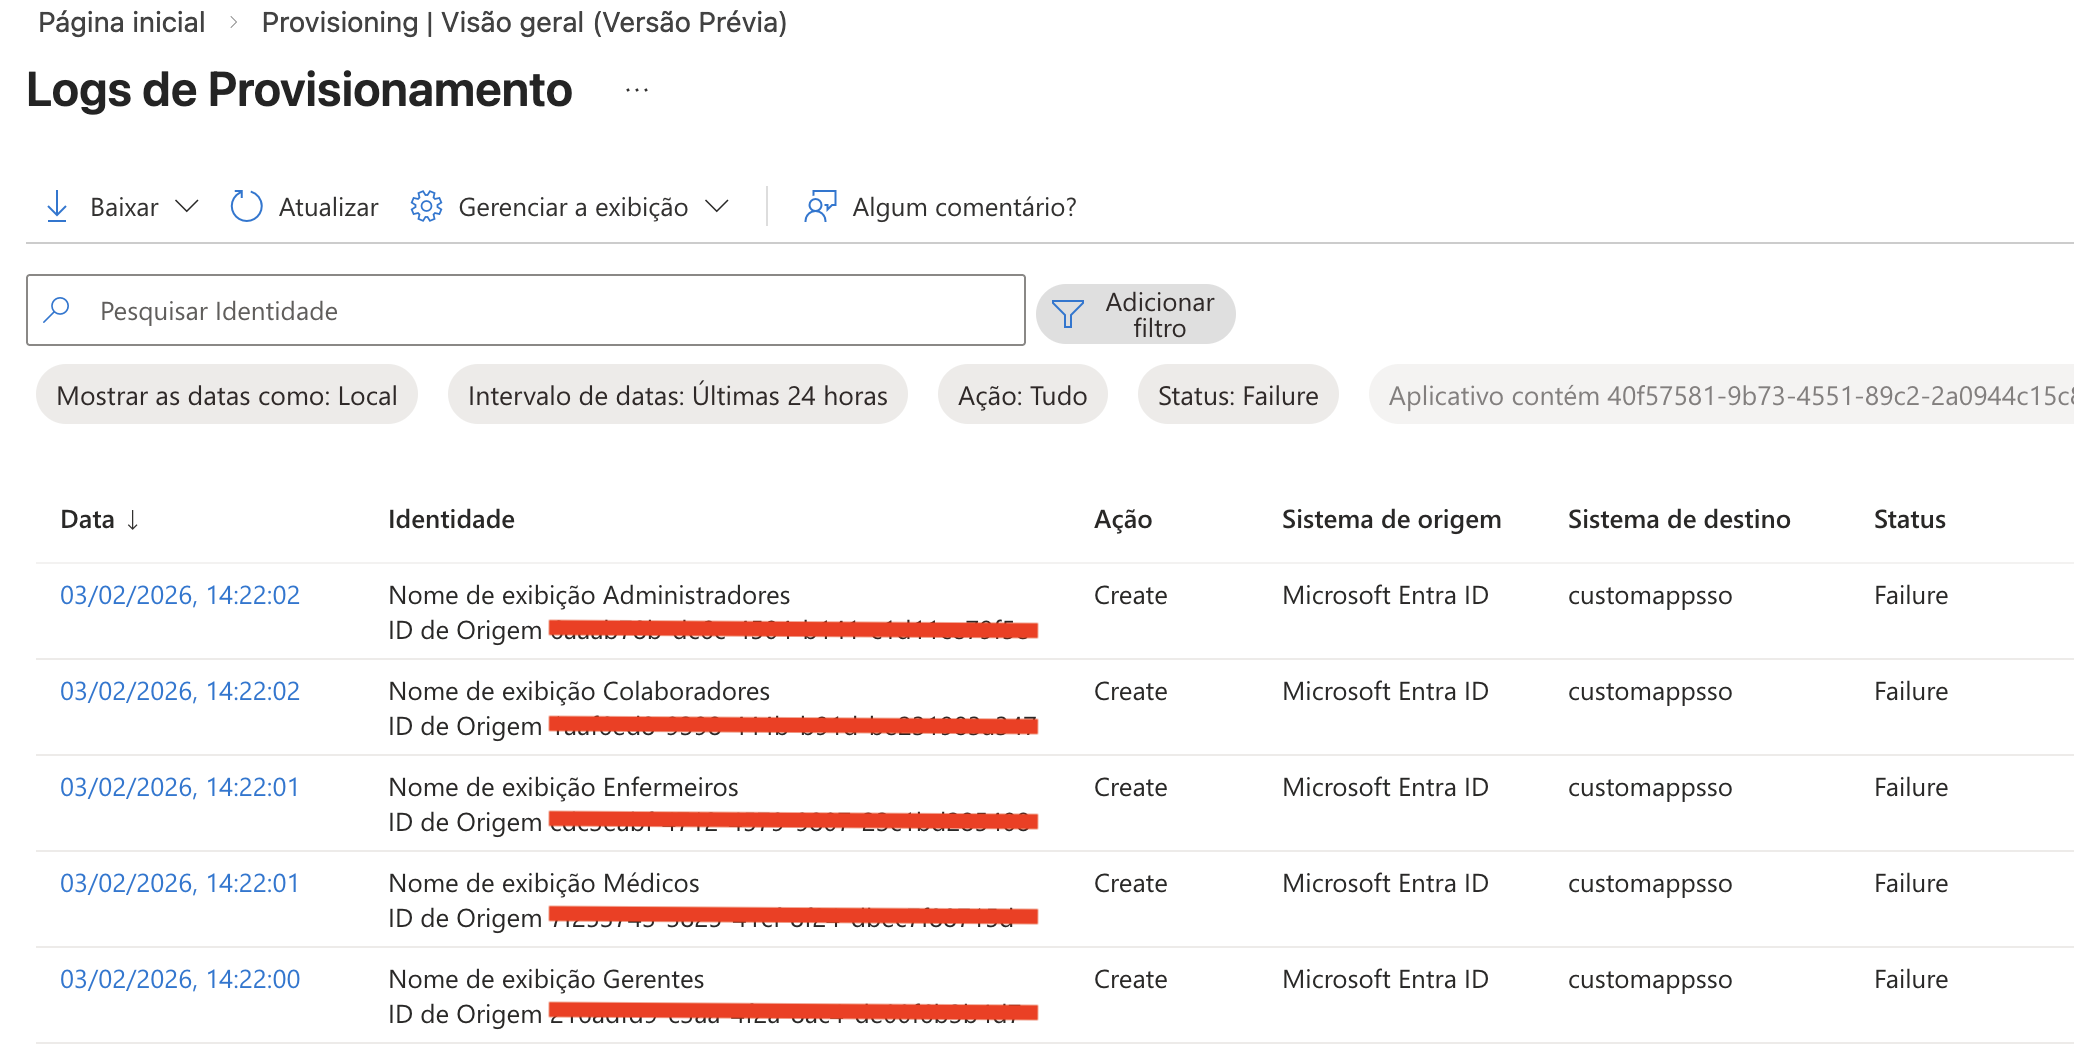Image resolution: width=2074 pixels, height=1046 pixels.
Task: Open log entry for Administradores by its date
Action: (x=180, y=595)
